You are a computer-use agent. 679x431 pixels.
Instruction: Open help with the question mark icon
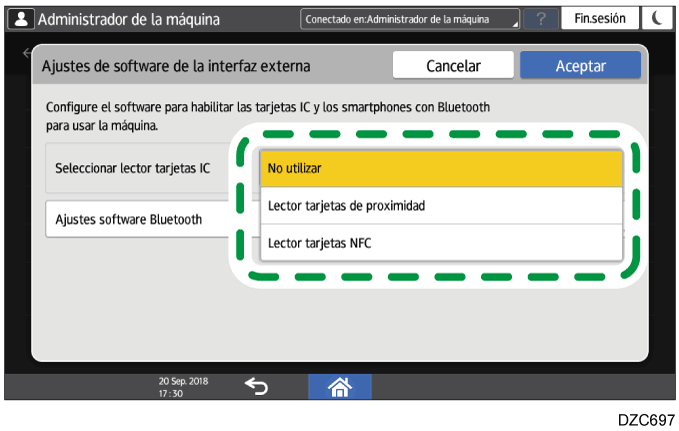click(x=539, y=19)
